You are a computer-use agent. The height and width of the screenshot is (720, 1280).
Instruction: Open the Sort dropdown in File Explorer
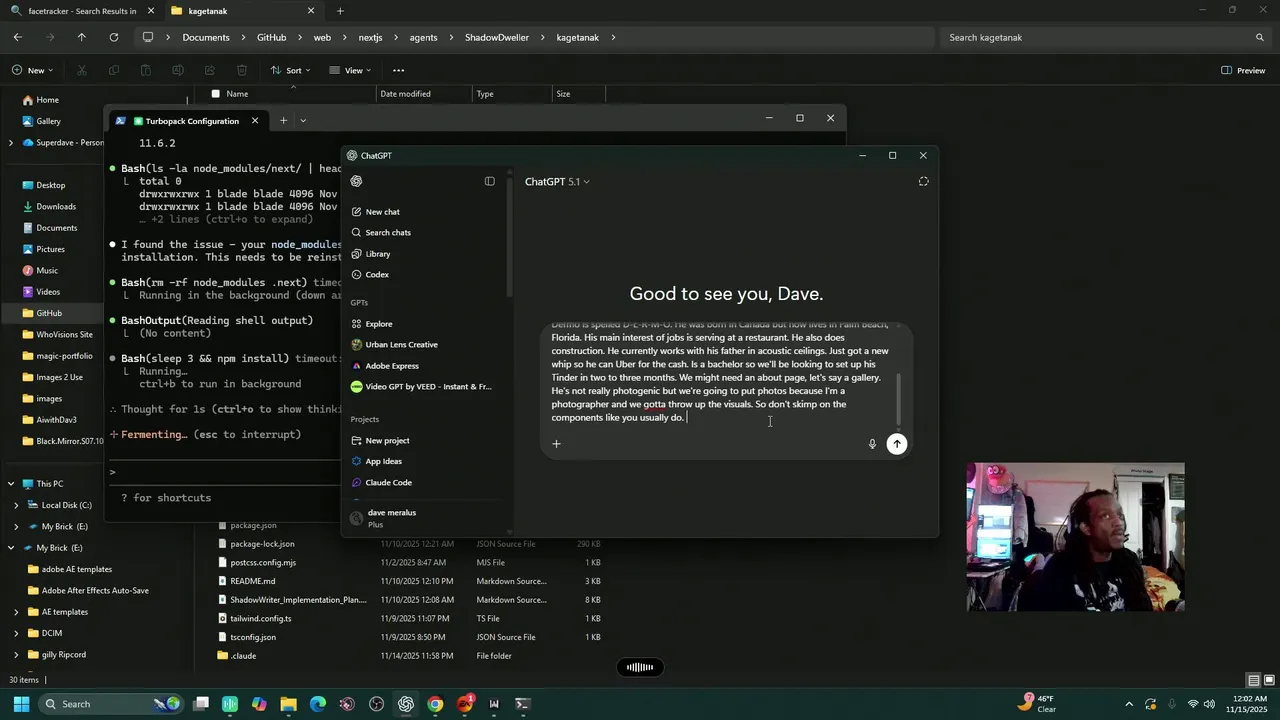pos(290,71)
